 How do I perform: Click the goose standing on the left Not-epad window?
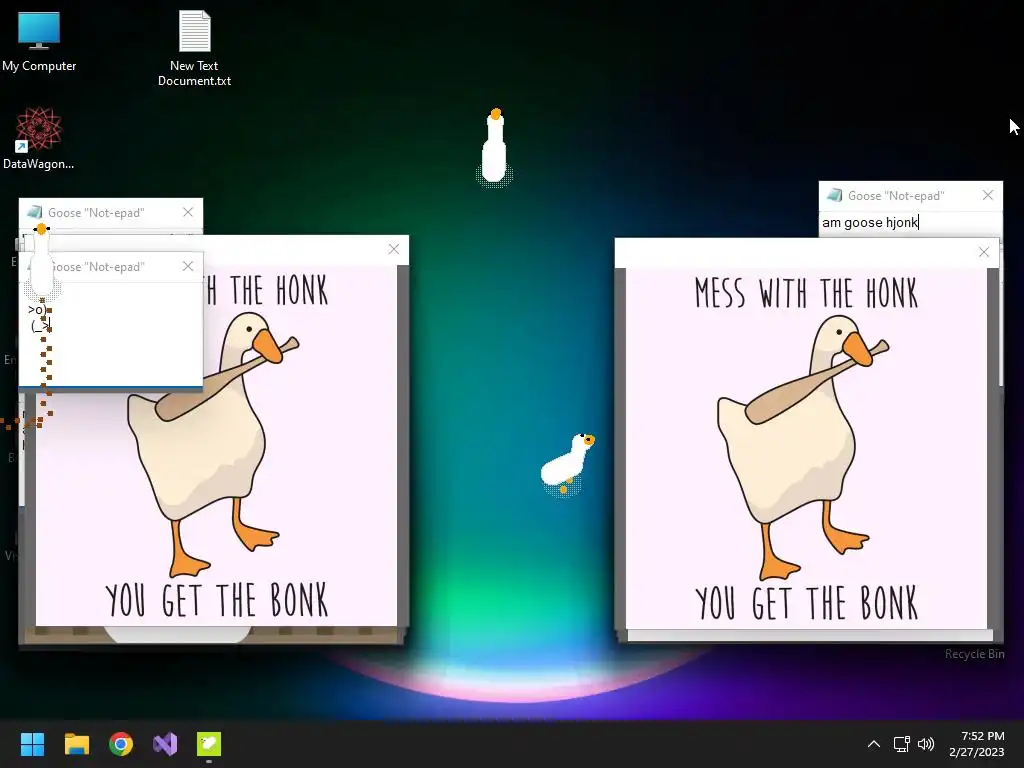(42, 261)
